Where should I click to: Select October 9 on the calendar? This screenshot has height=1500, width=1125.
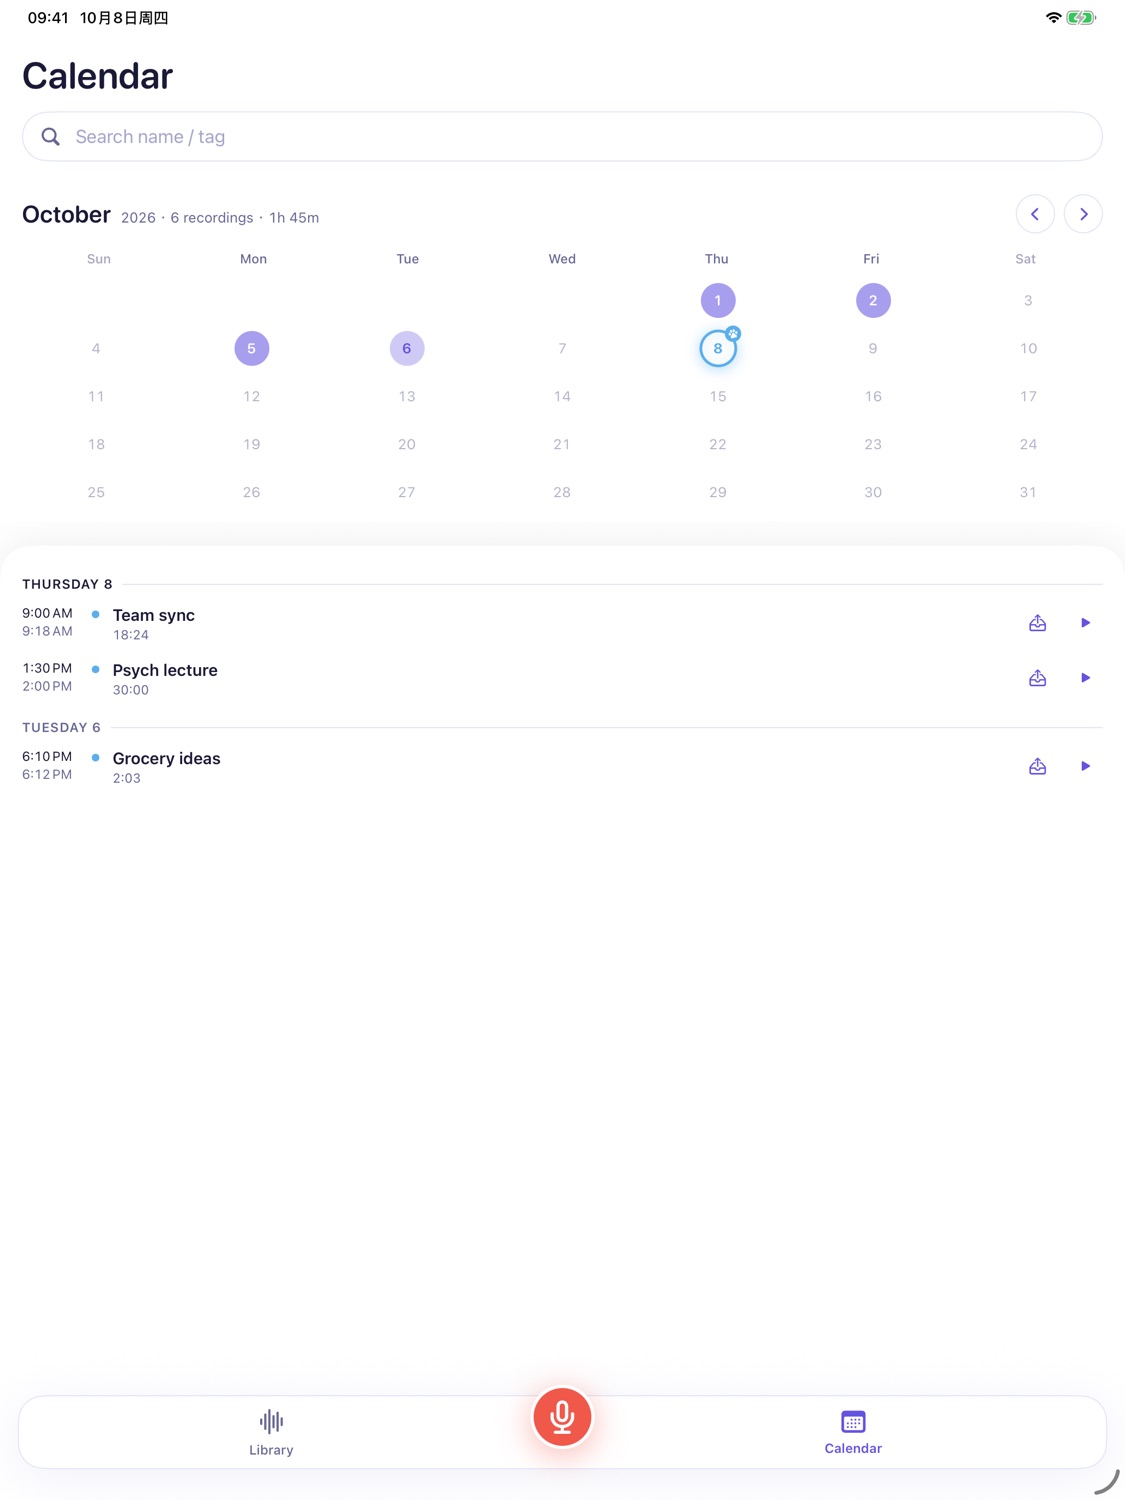[x=873, y=349]
